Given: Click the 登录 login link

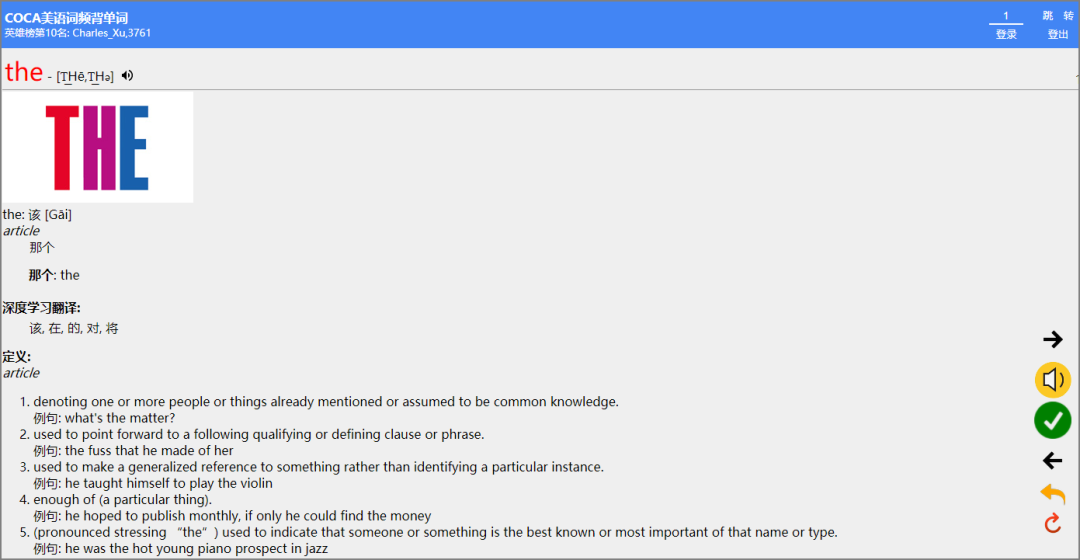Looking at the screenshot, I should (1006, 34).
